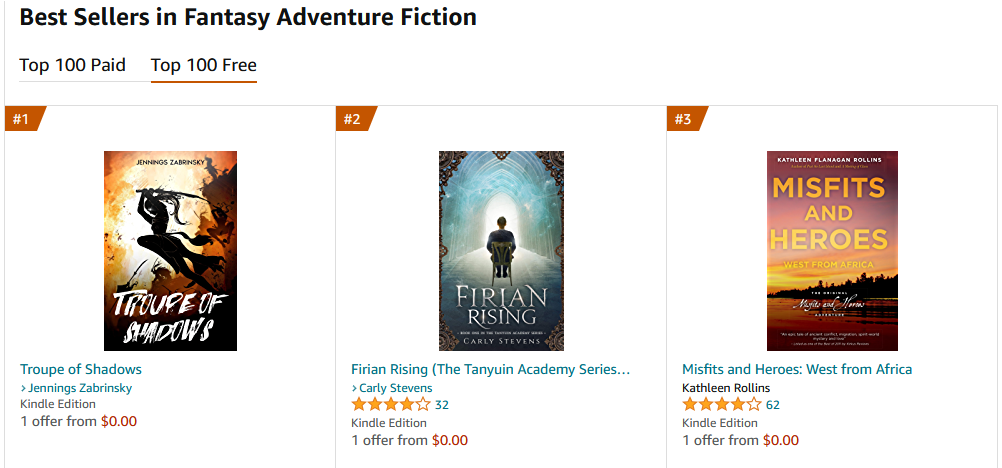This screenshot has width=1002, height=468.
Task: Open Misfits and Heroes: West from Africa link
Action: tap(797, 369)
